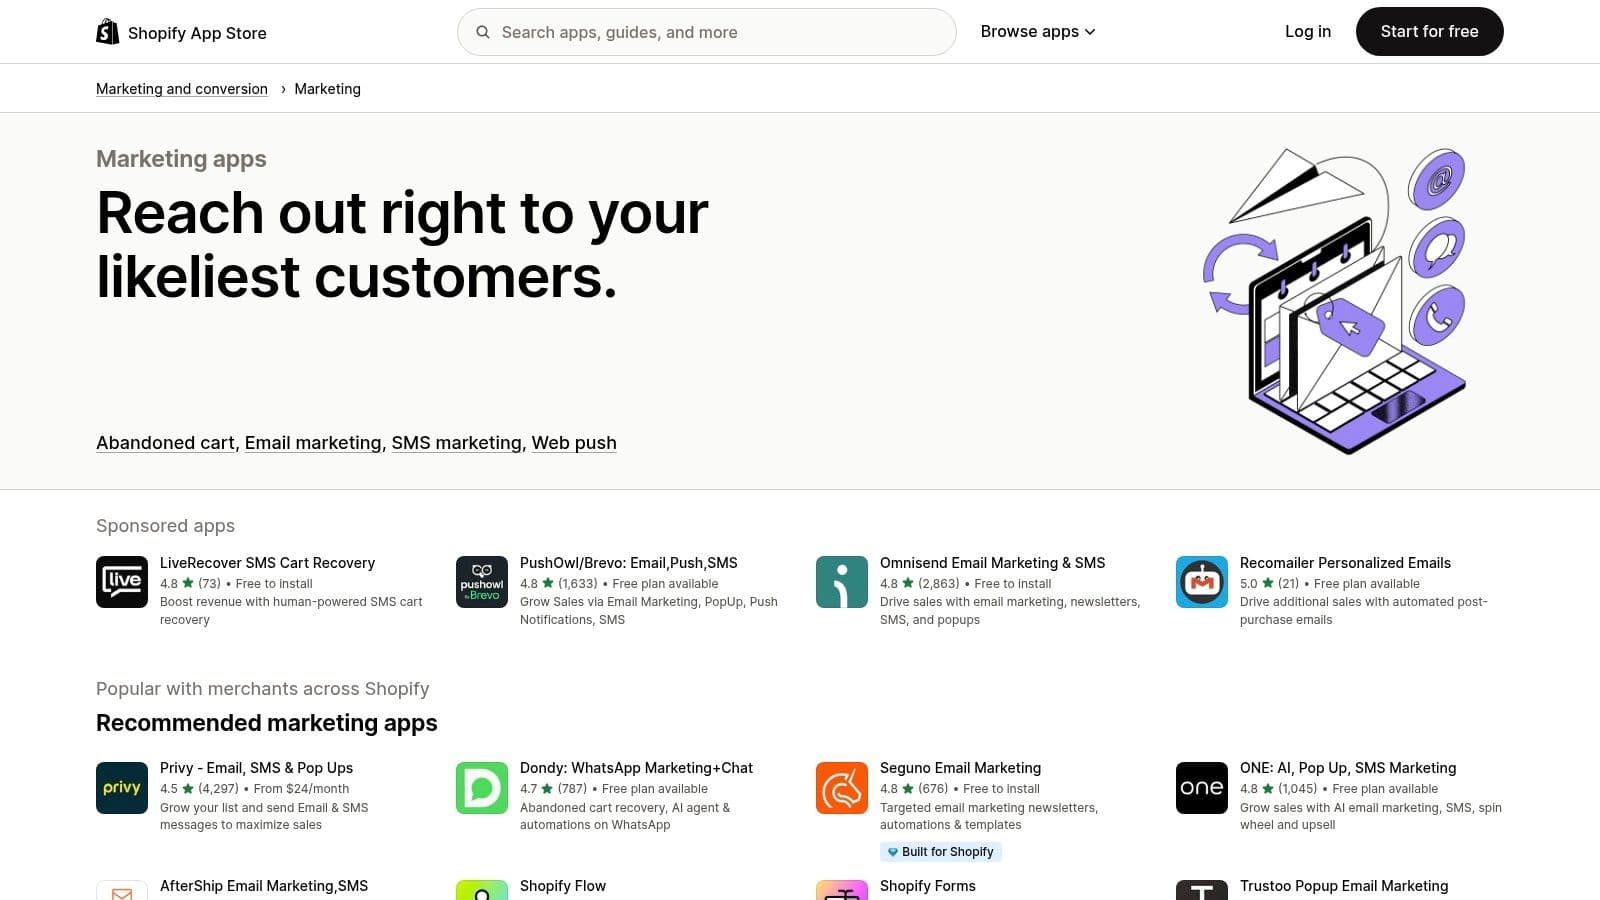Open the Web push category link

pos(574,443)
